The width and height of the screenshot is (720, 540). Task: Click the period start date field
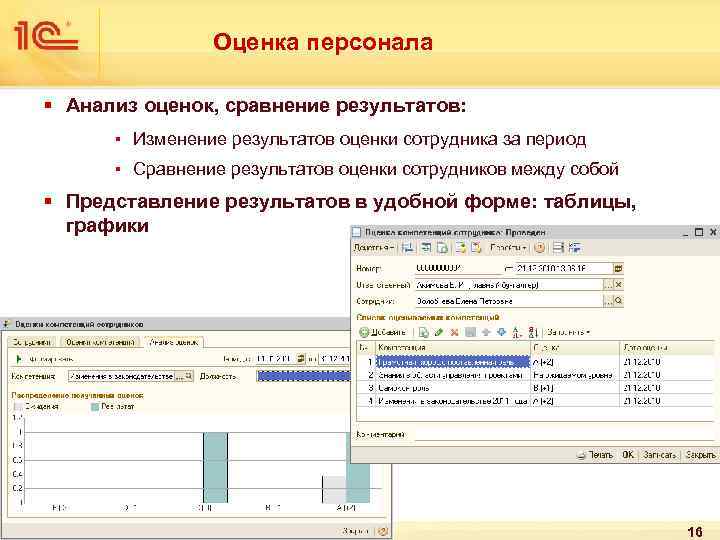[x=275, y=359]
